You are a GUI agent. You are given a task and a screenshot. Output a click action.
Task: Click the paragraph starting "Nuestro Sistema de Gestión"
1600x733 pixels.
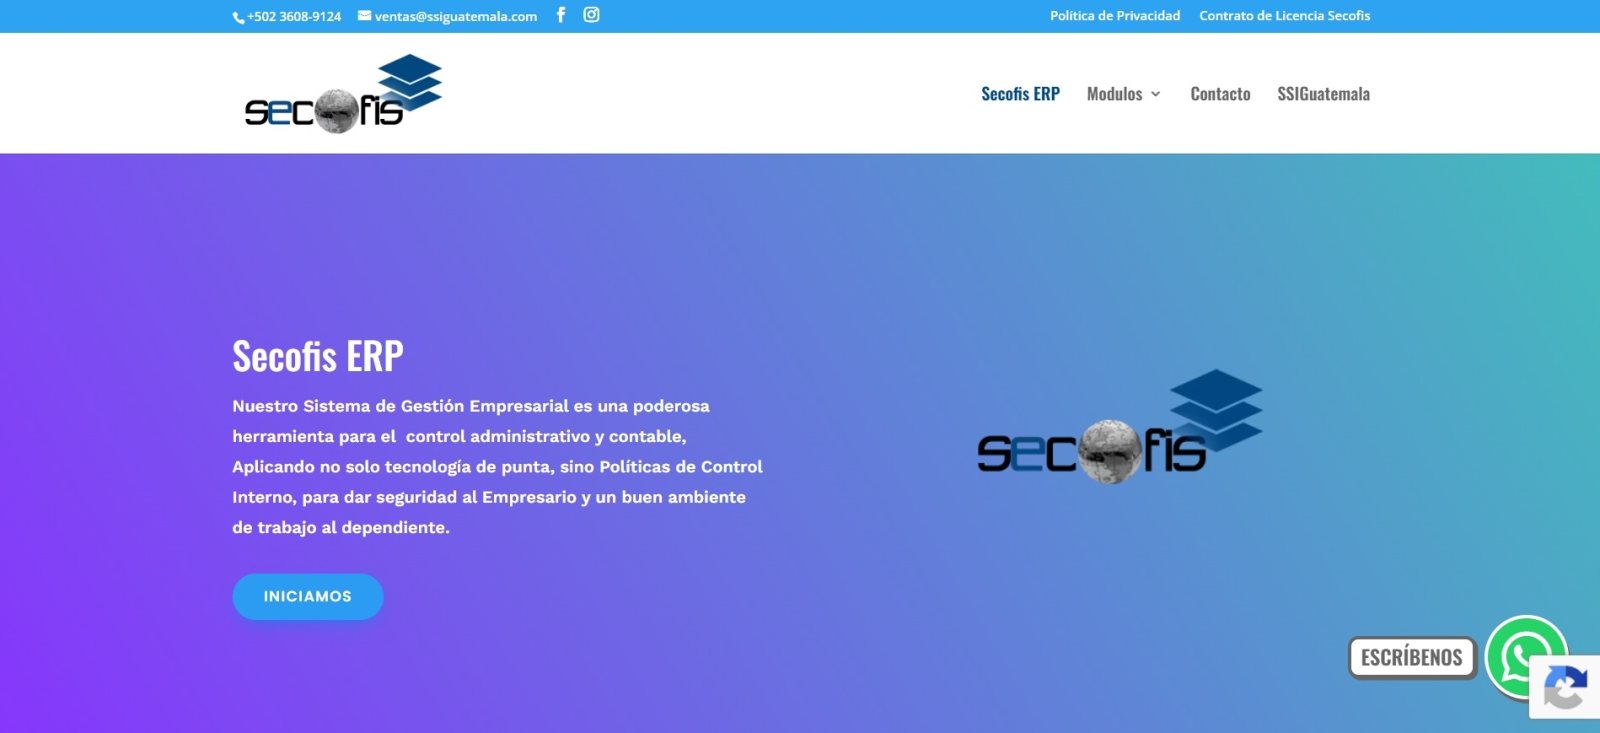pyautogui.click(x=497, y=467)
